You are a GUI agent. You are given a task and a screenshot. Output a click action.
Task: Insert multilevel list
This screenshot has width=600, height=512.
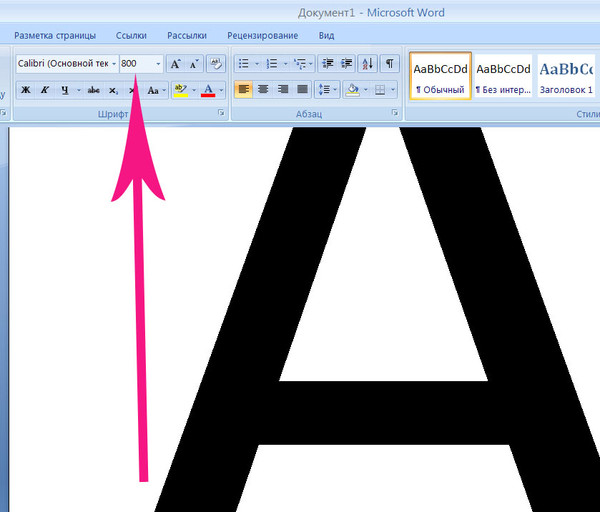click(300, 64)
